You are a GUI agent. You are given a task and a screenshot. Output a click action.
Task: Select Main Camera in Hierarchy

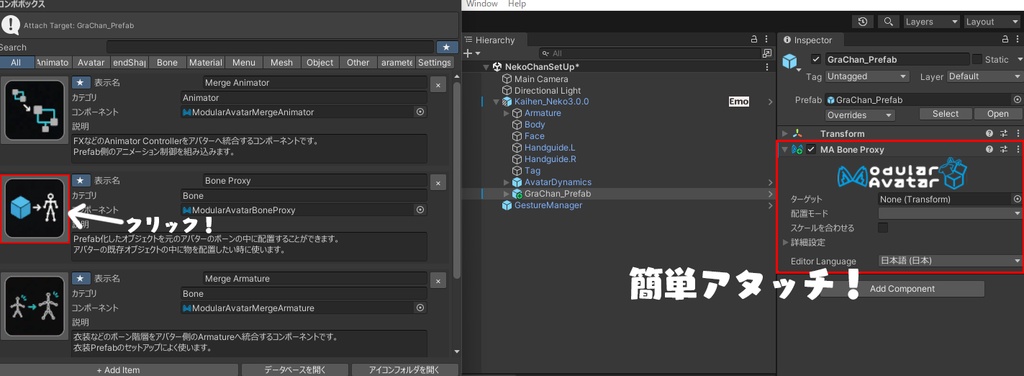(x=541, y=79)
